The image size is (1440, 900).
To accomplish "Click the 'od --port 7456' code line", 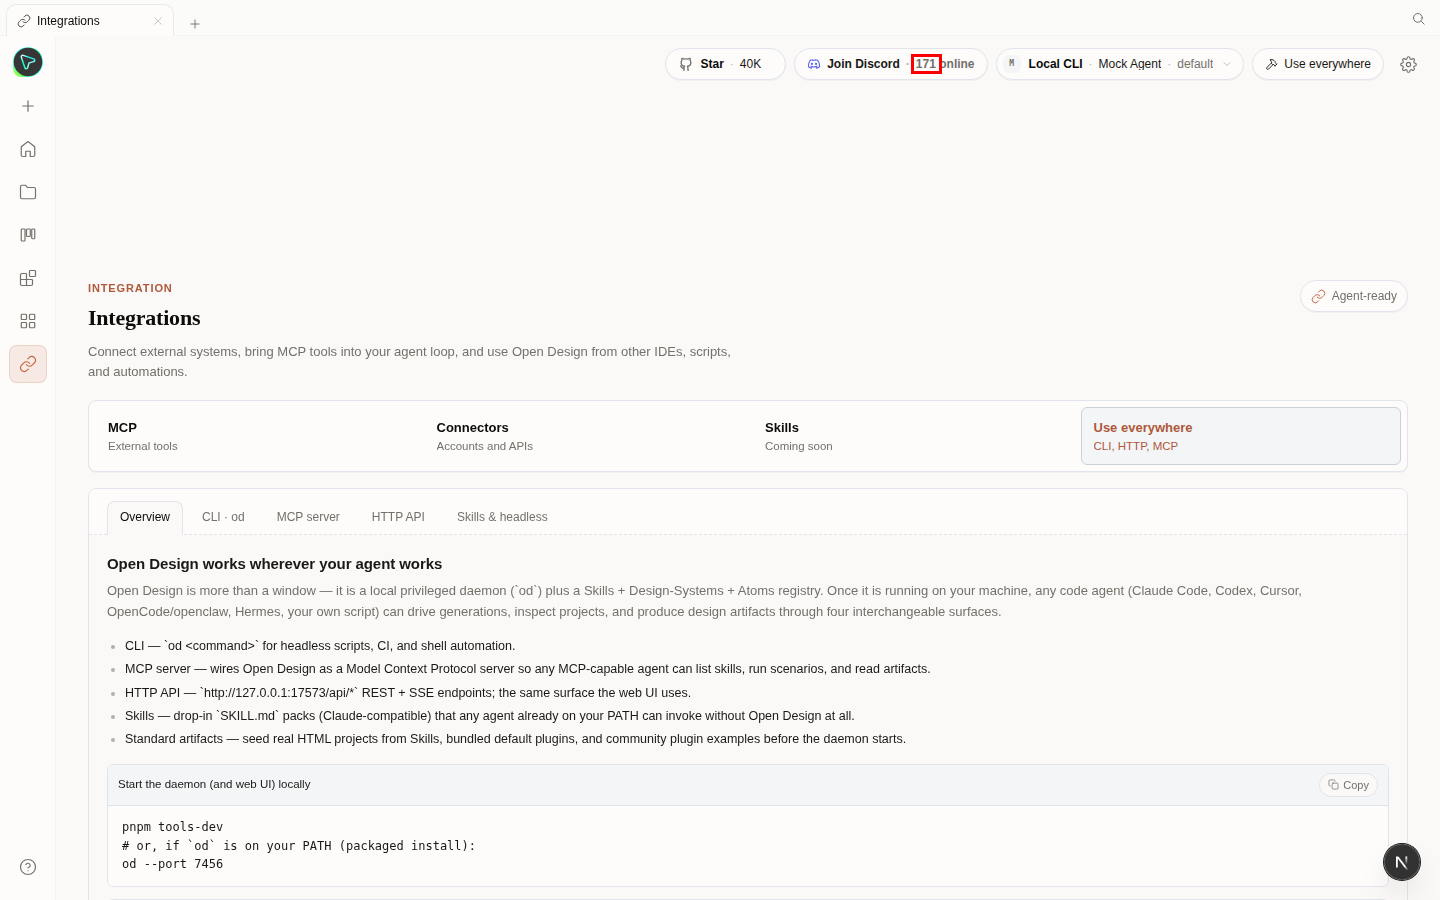I will pos(173,864).
